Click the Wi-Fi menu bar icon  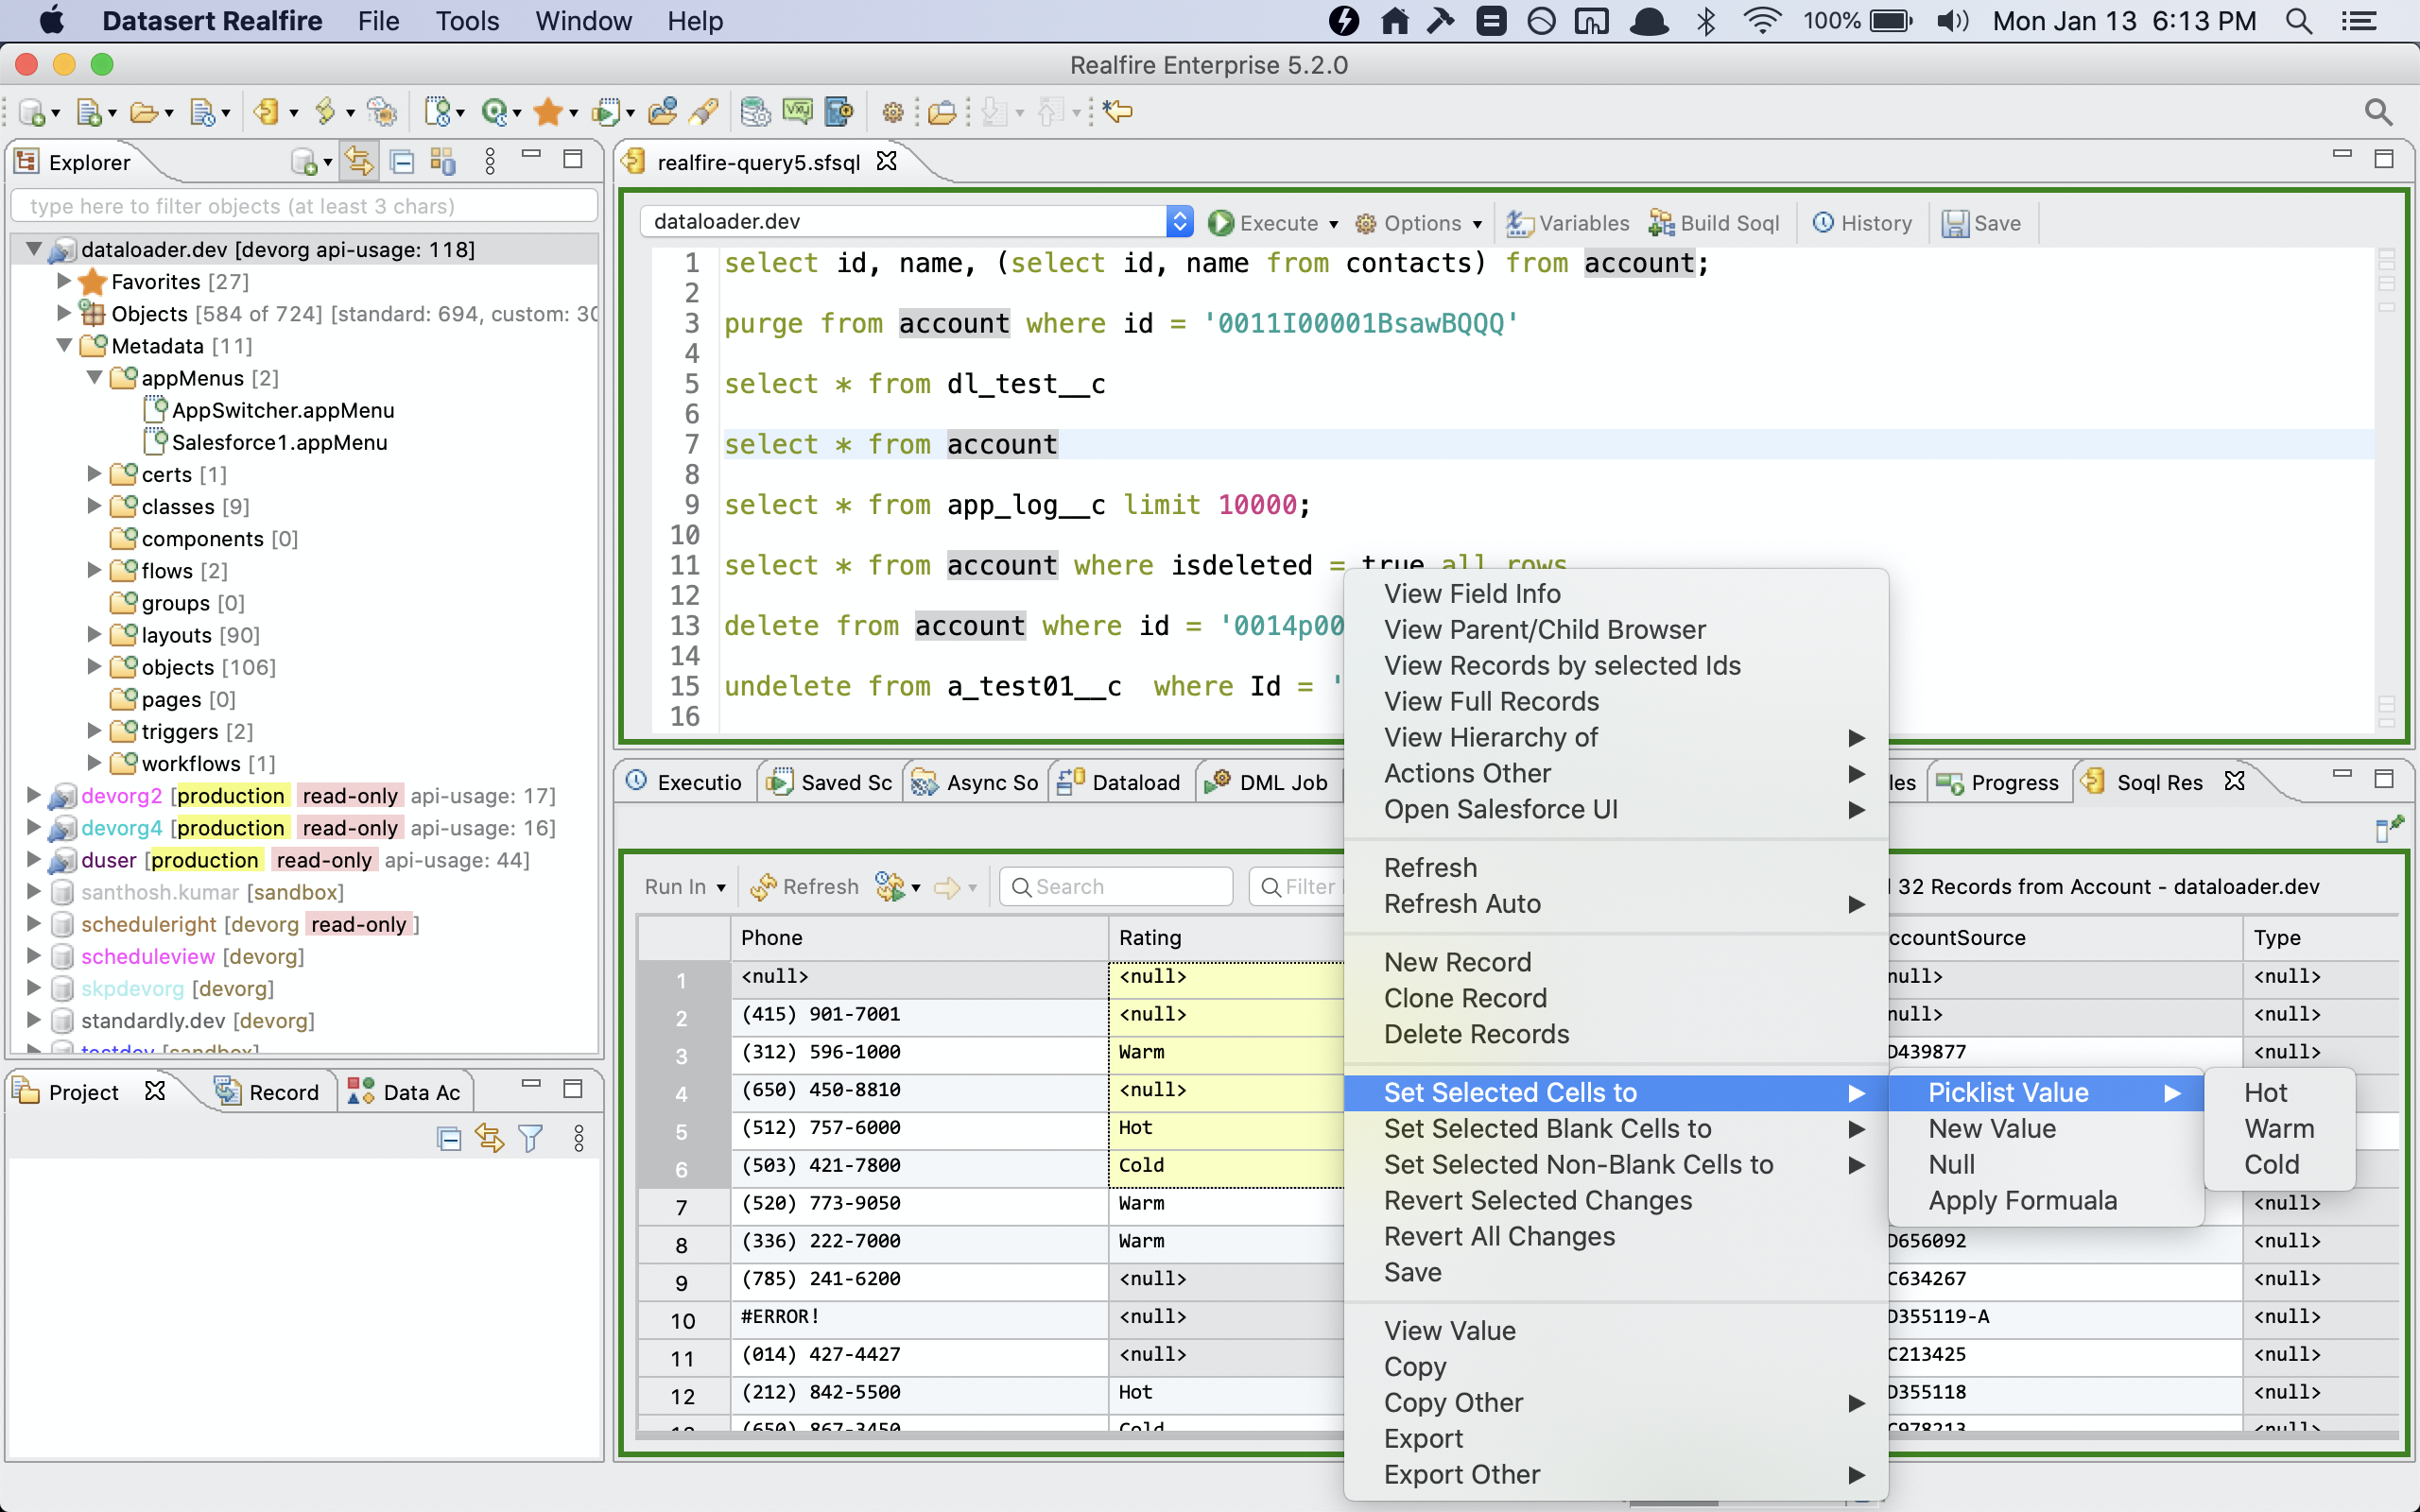pyautogui.click(x=1761, y=21)
